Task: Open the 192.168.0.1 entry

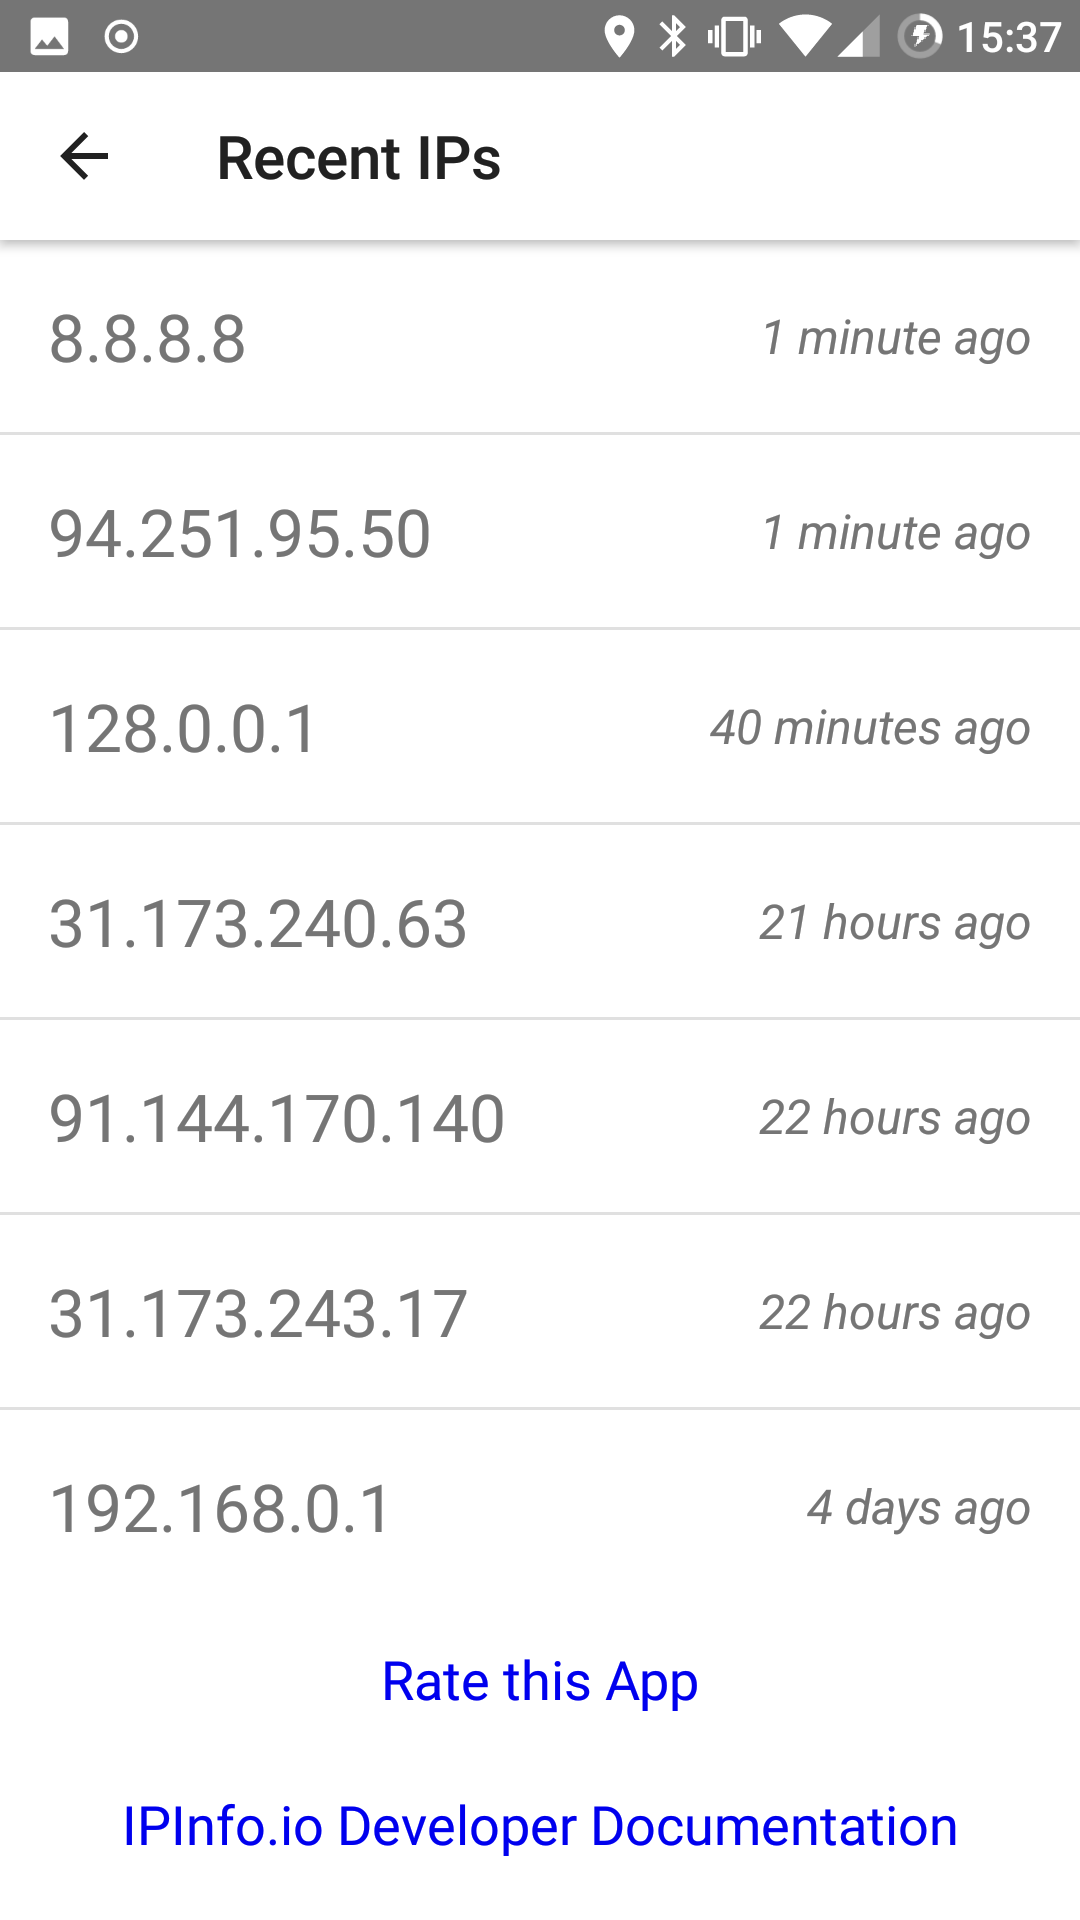Action: [x=540, y=1508]
